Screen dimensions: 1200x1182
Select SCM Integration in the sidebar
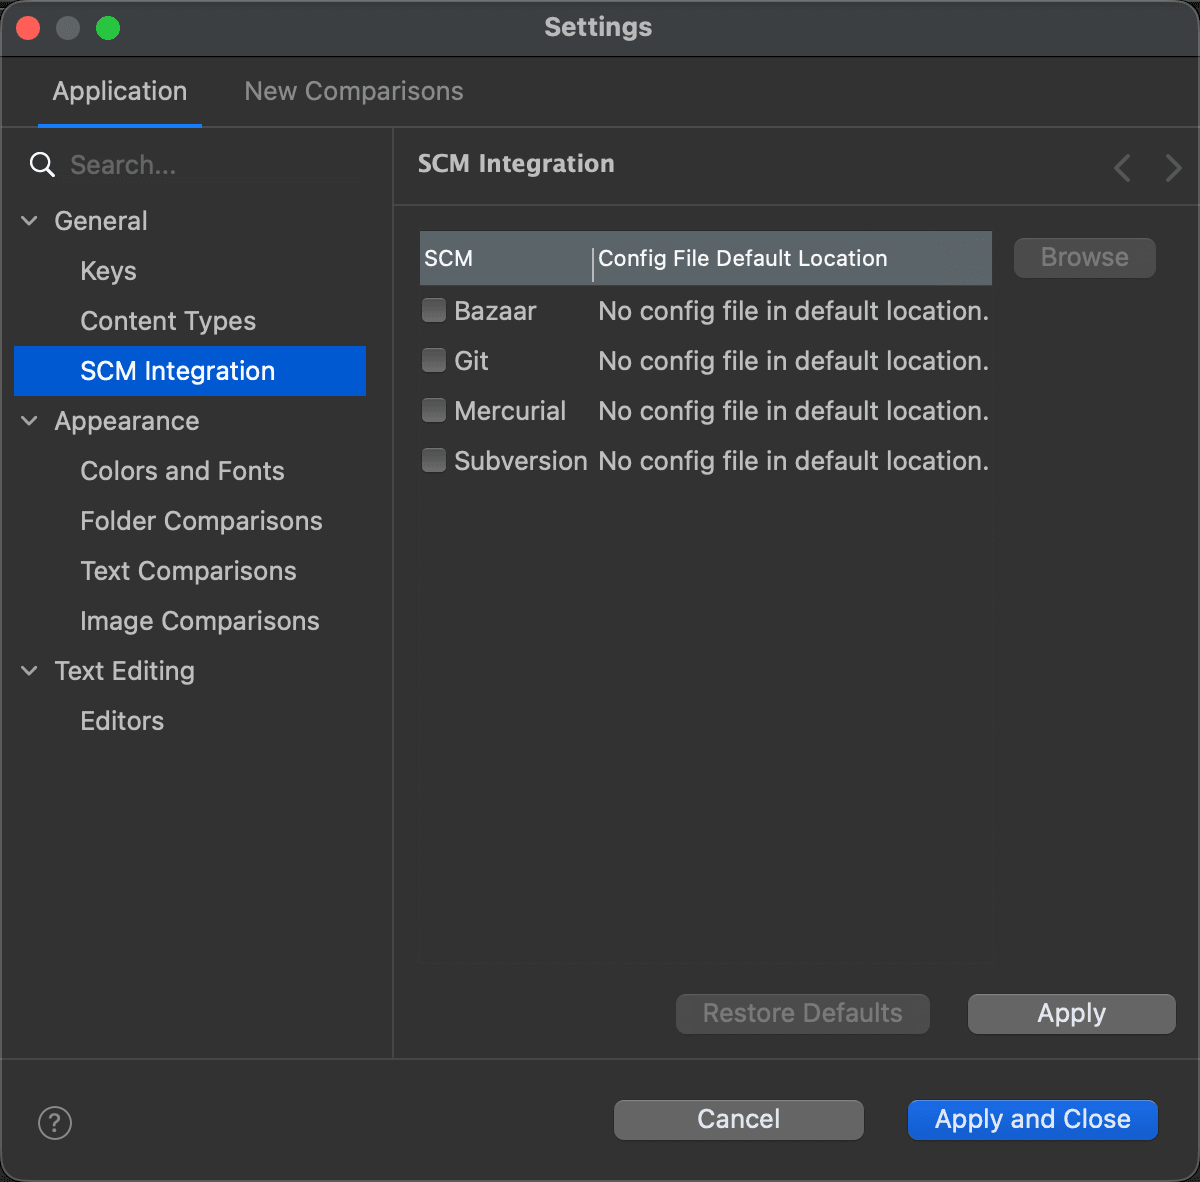190,371
